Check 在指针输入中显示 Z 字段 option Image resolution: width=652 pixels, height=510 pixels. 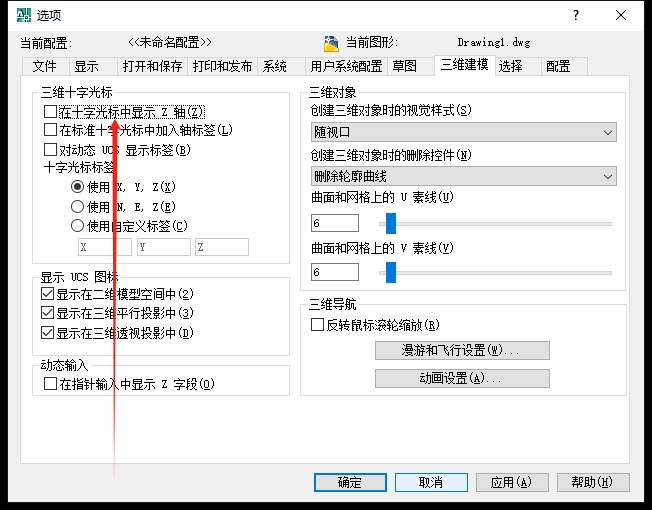click(51, 384)
